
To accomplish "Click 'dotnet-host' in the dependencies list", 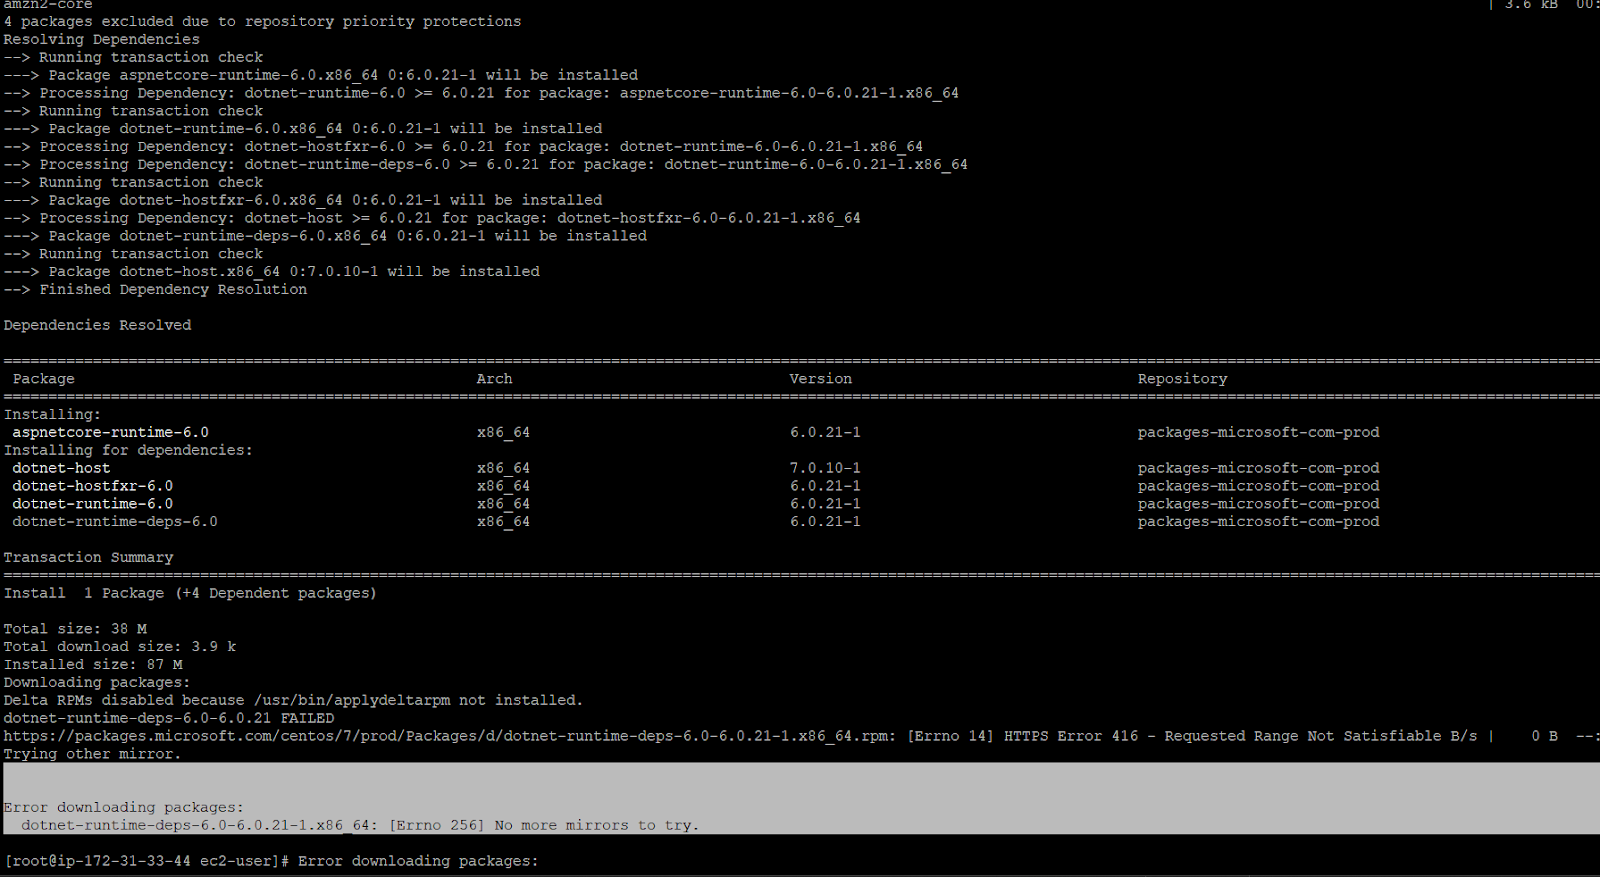I will point(61,468).
